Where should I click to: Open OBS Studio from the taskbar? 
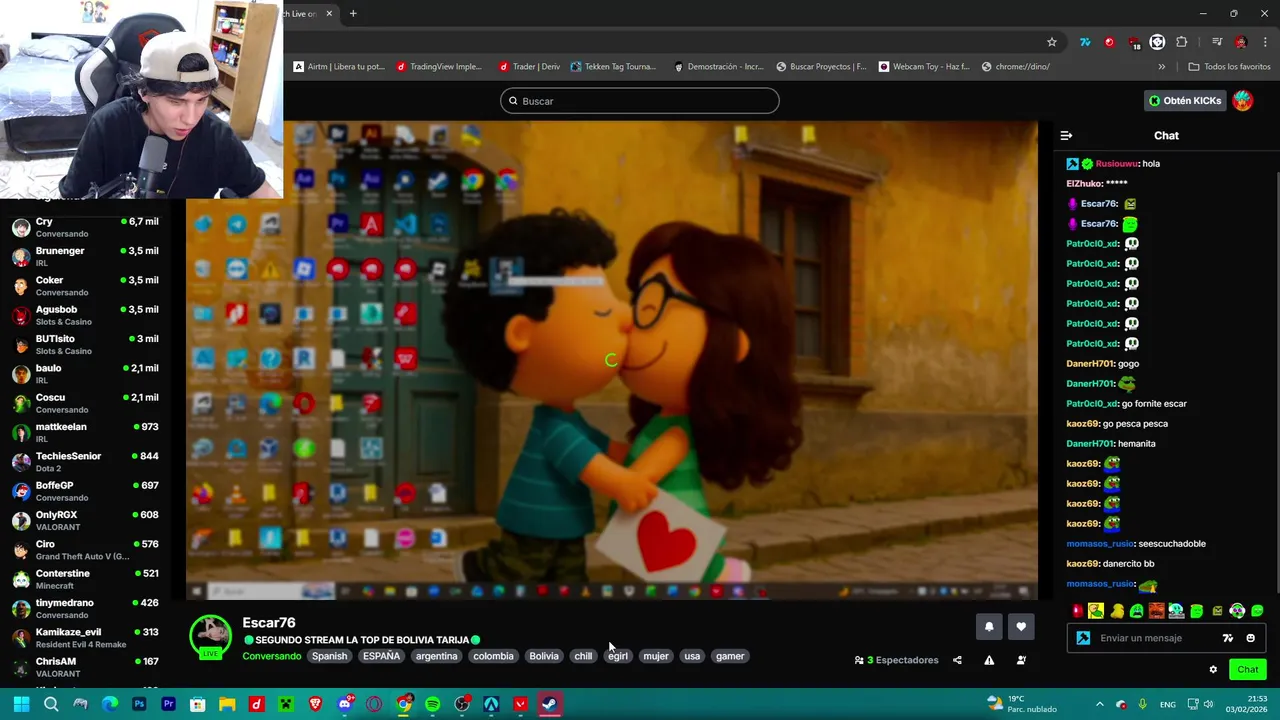pyautogui.click(x=462, y=704)
